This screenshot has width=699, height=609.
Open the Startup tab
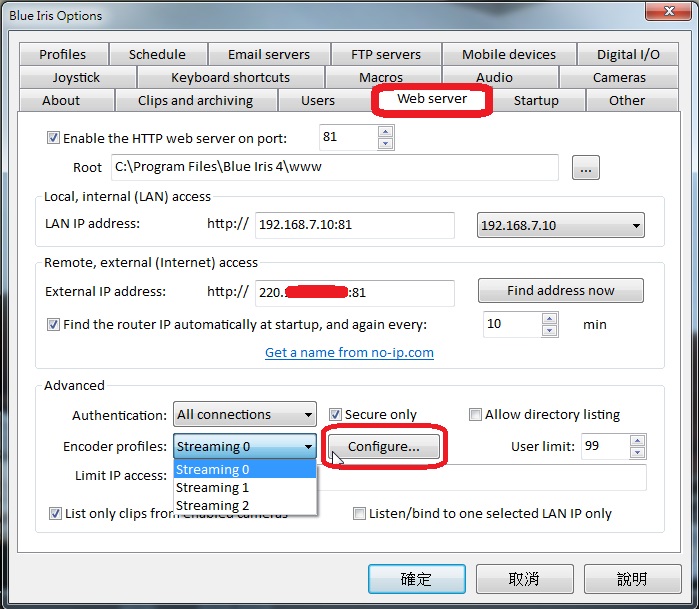pos(536,100)
